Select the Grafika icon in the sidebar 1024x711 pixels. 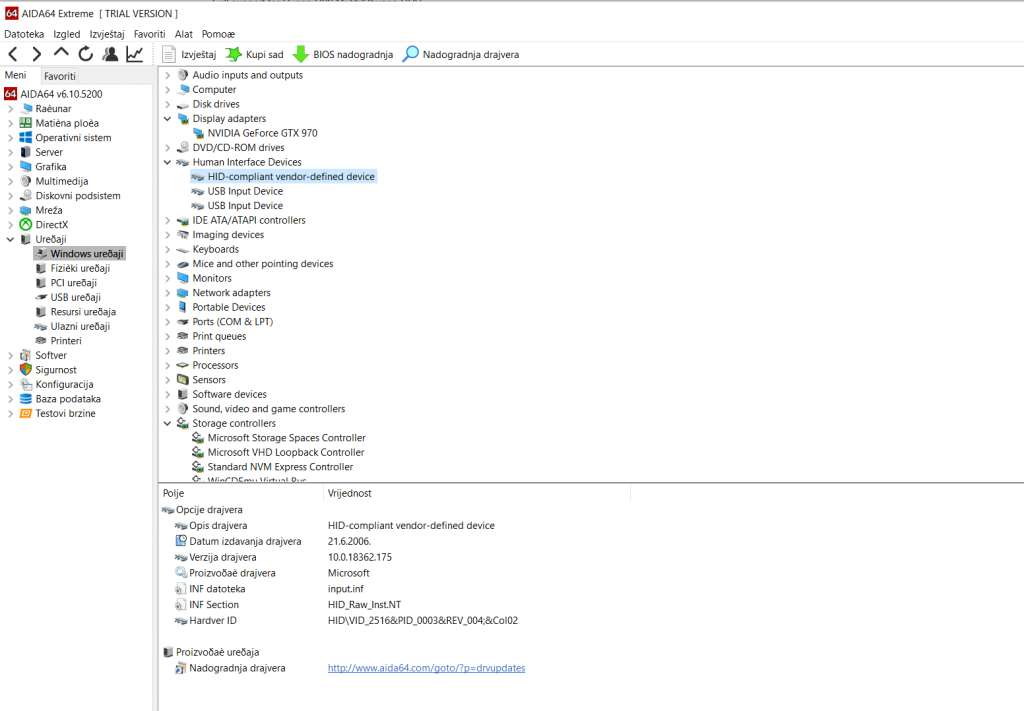click(x=25, y=166)
